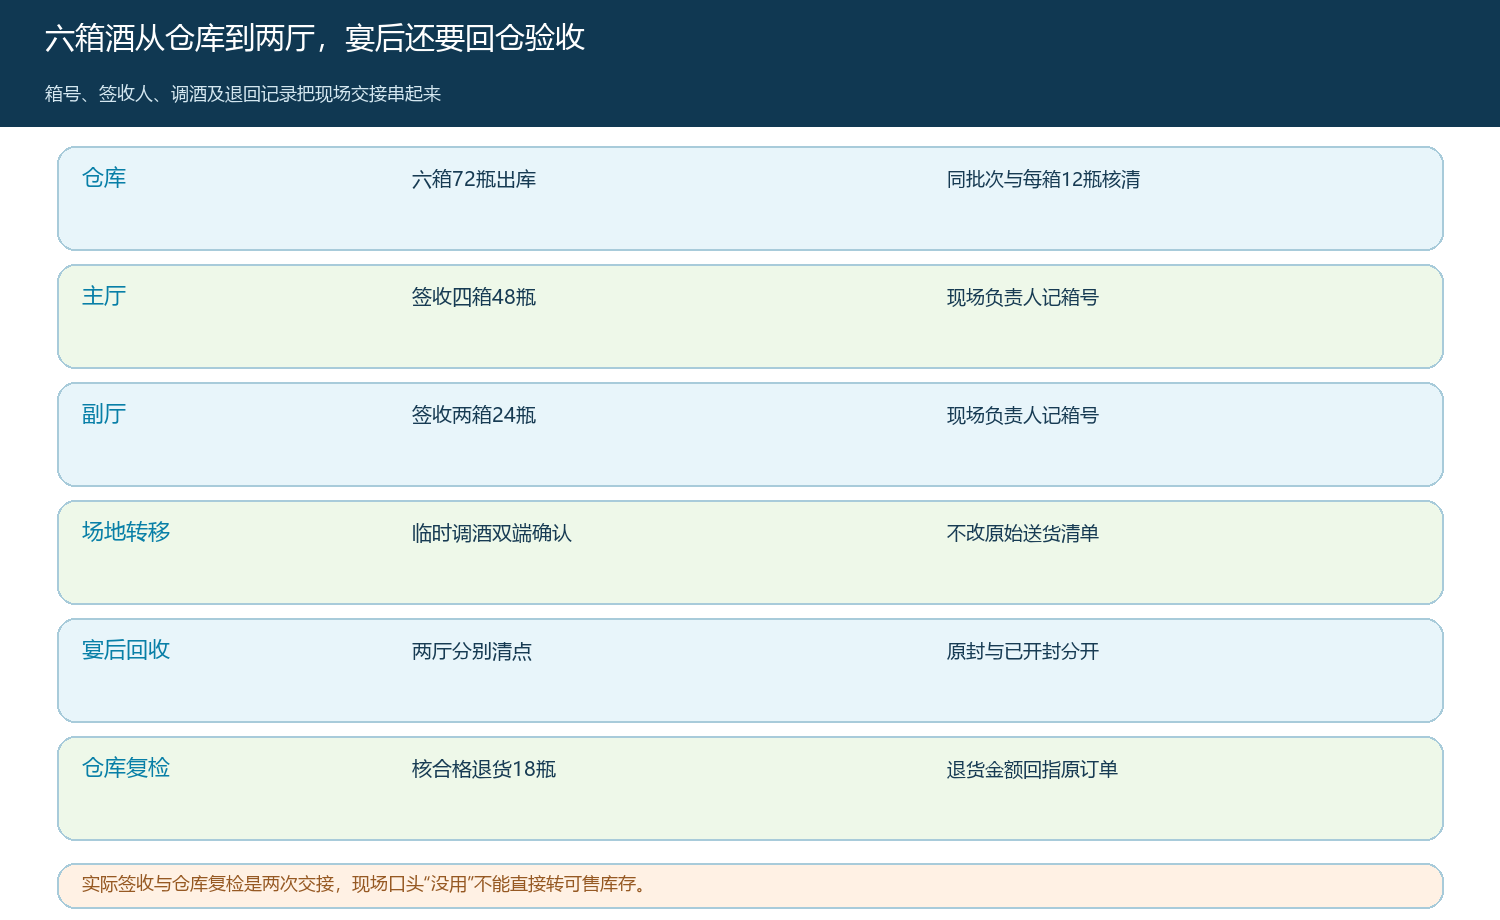
Task: Select the 宴后回收 row label
Action: 126,650
